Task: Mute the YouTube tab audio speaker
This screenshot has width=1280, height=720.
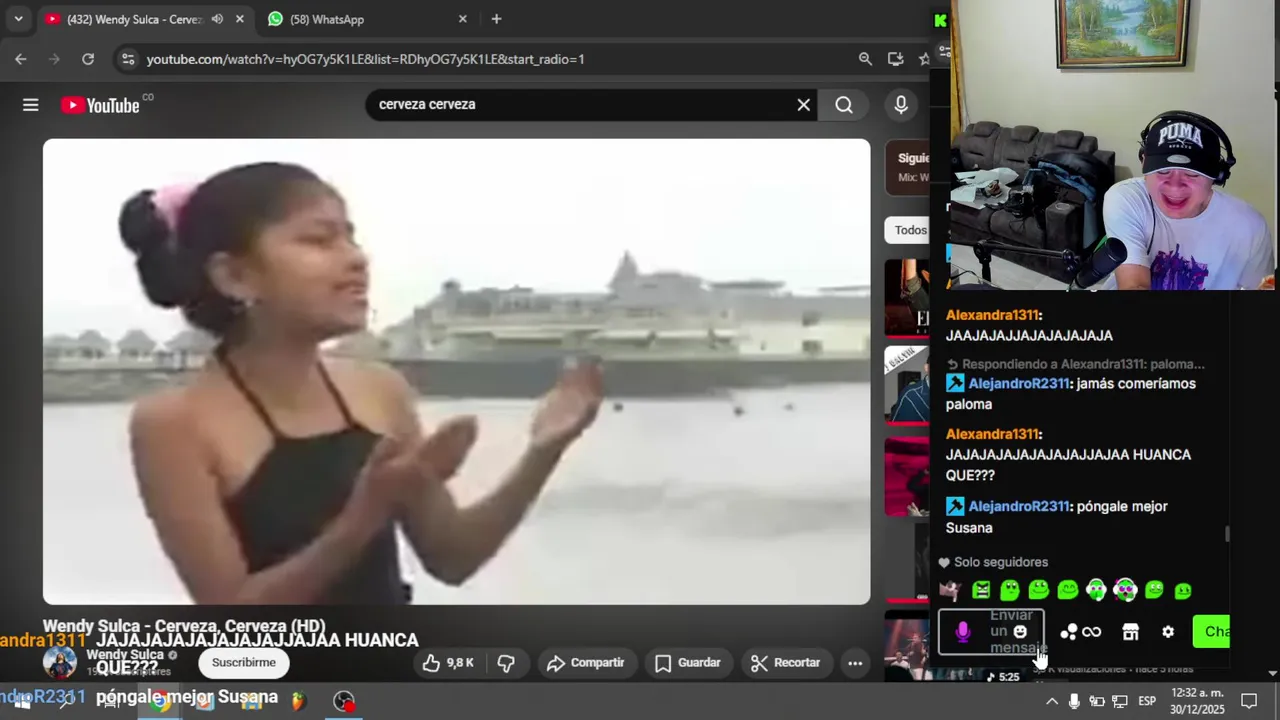Action: [217, 19]
